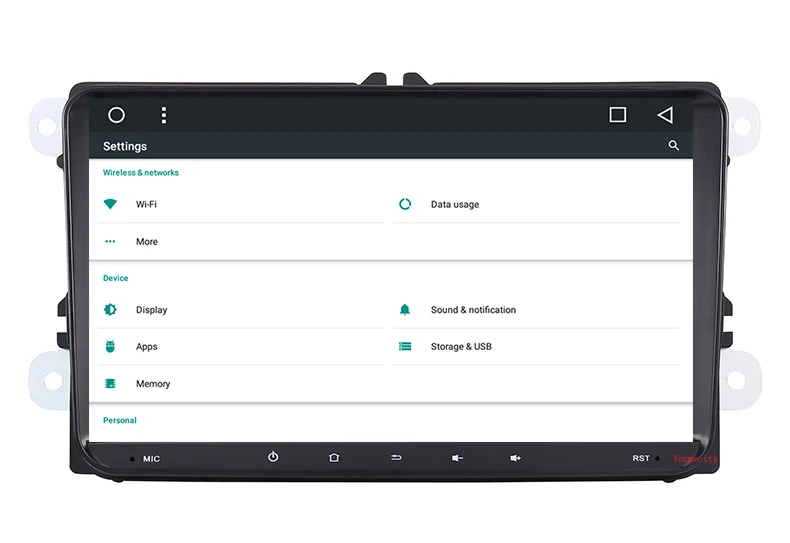Click the Device section header
The width and height of the screenshot is (790, 543).
click(115, 278)
